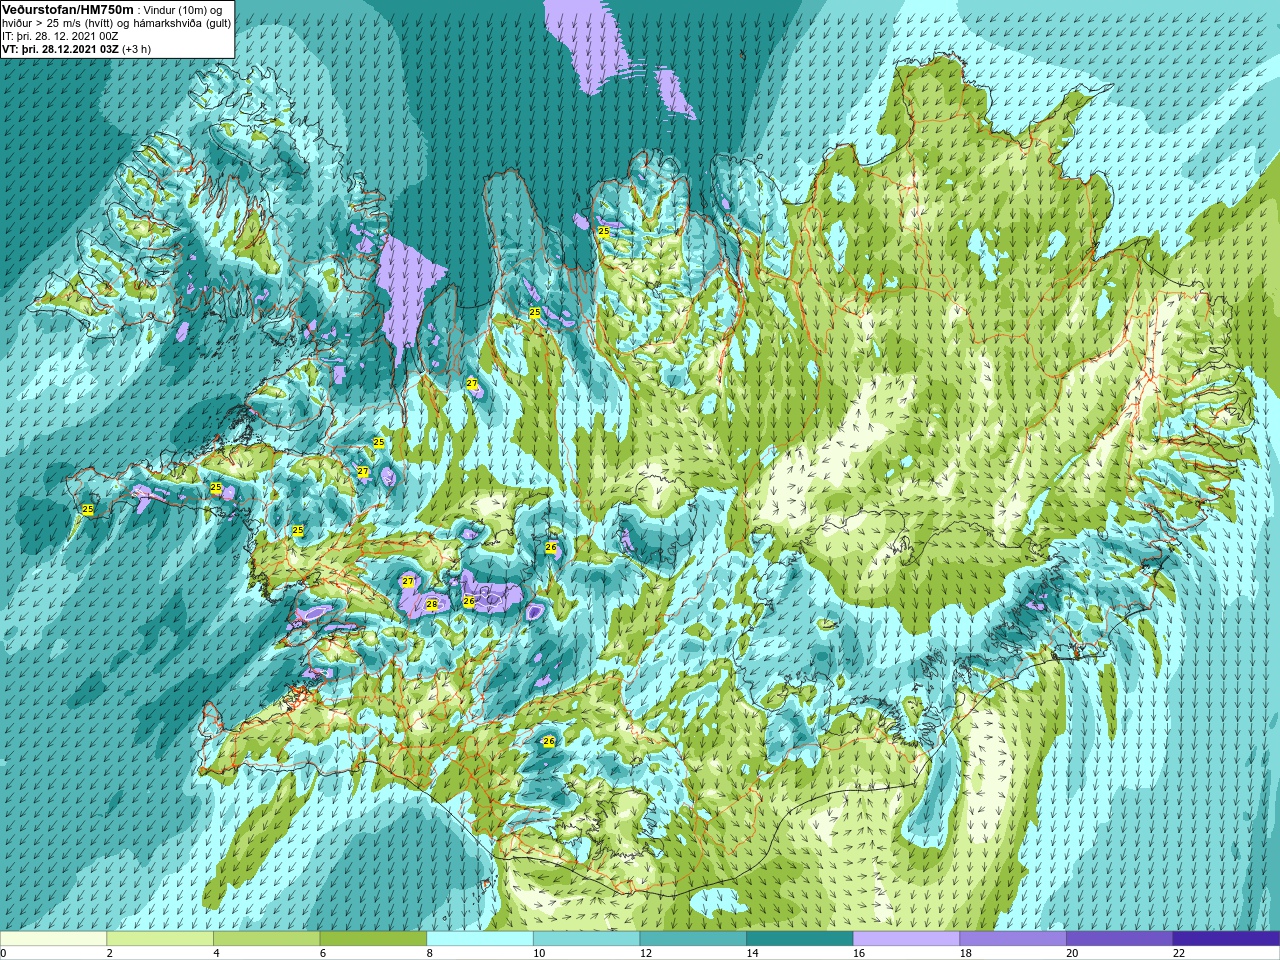Image resolution: width=1280 pixels, height=960 pixels.
Task: Click the legend scale label '4'
Action: (x=216, y=953)
